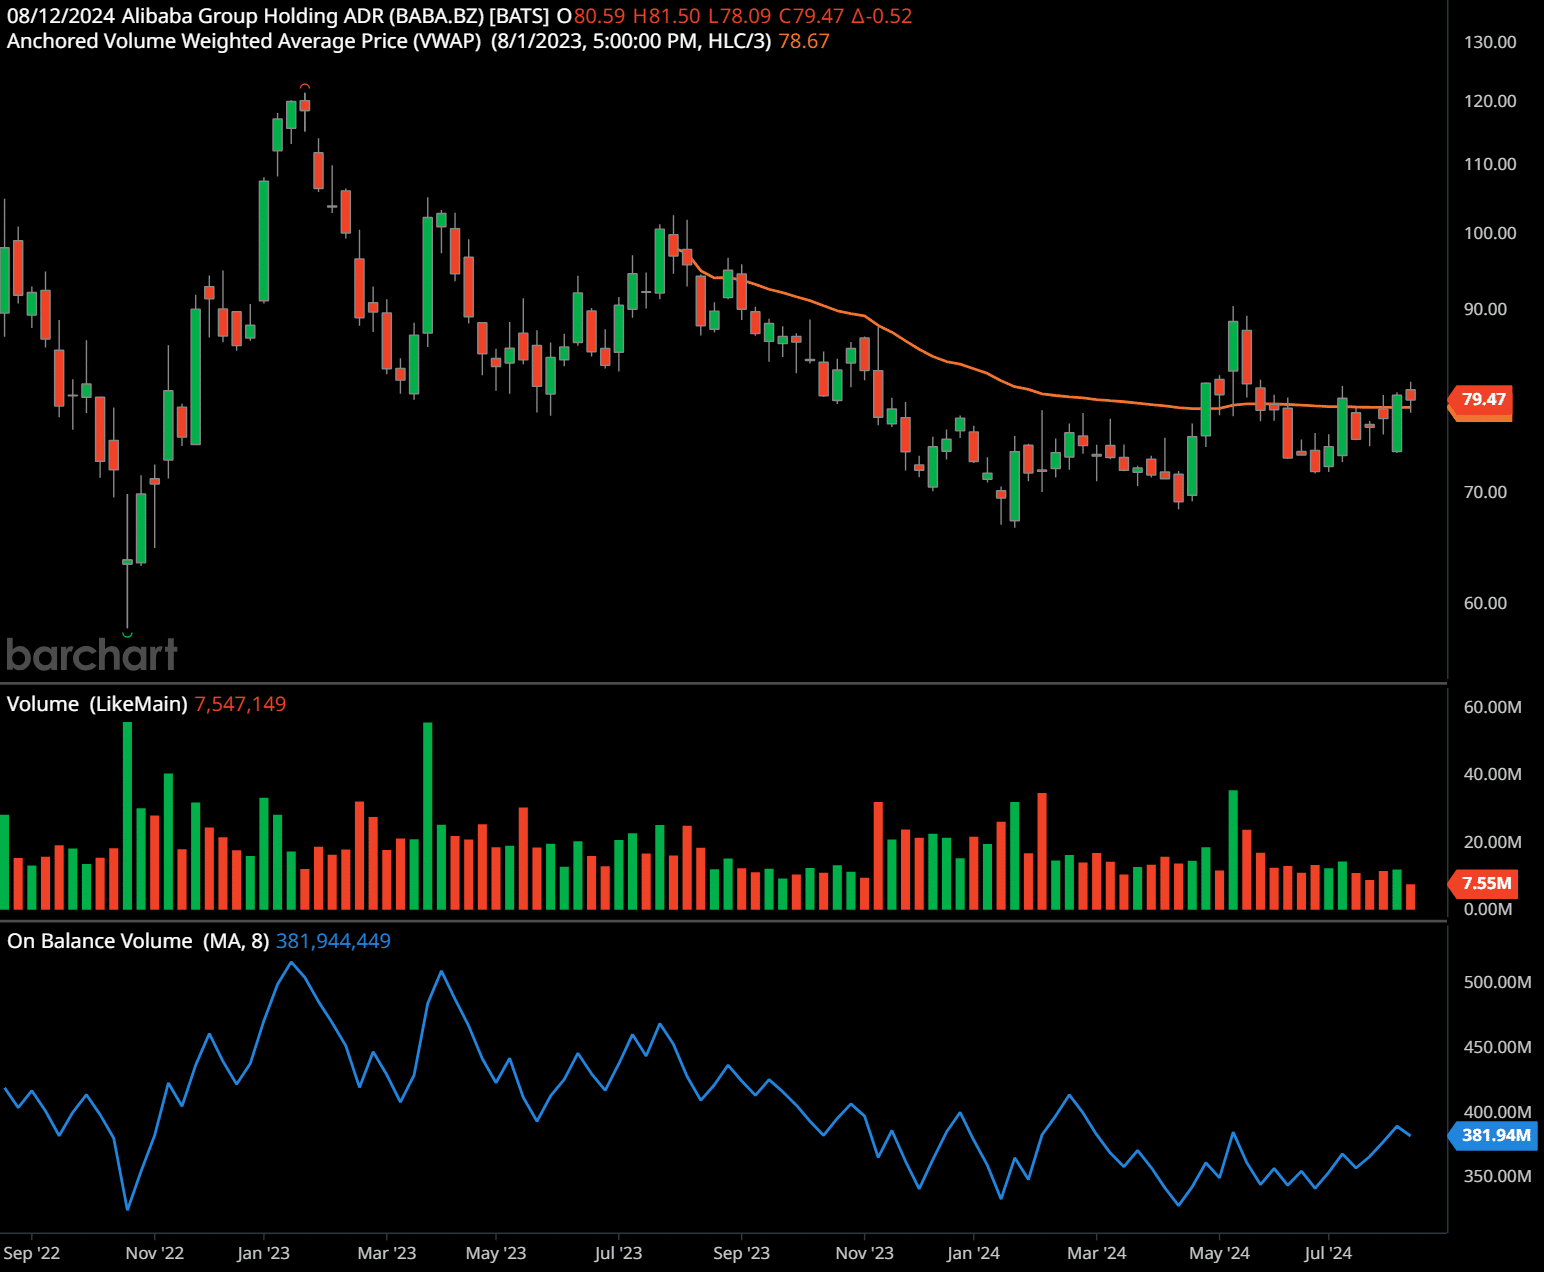1544x1272 pixels.
Task: Click the Nov '23 date axis label
Action: pos(865,1253)
